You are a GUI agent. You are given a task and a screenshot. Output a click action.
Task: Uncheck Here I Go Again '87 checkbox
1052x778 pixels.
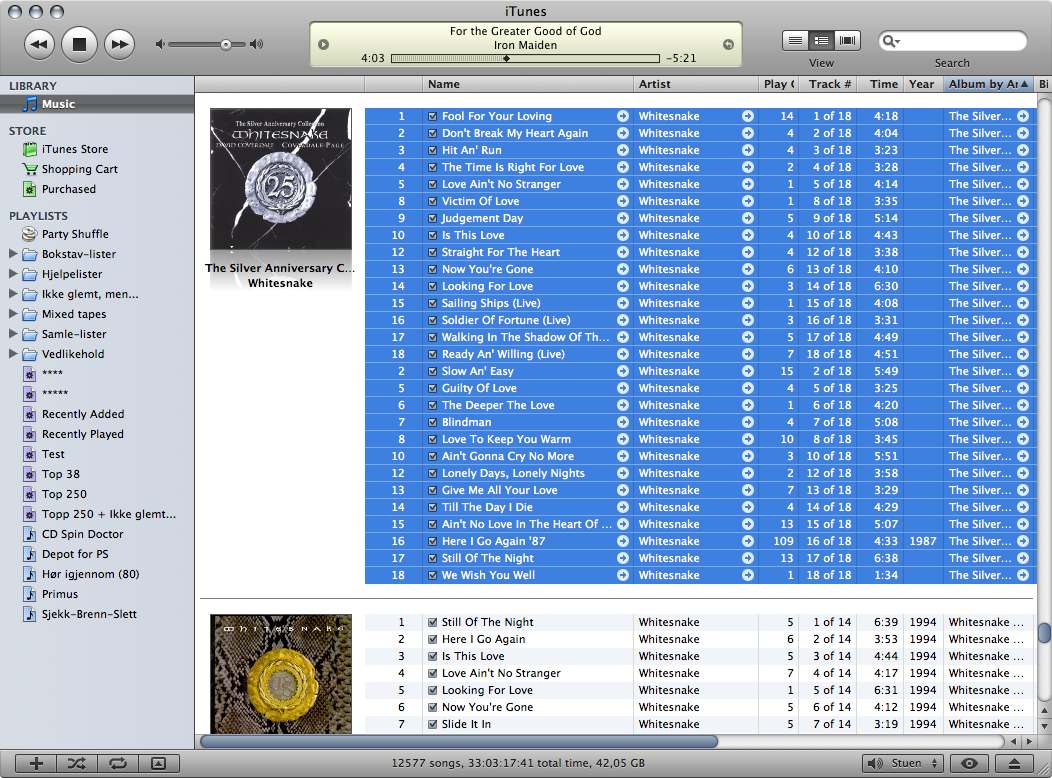tap(433, 541)
